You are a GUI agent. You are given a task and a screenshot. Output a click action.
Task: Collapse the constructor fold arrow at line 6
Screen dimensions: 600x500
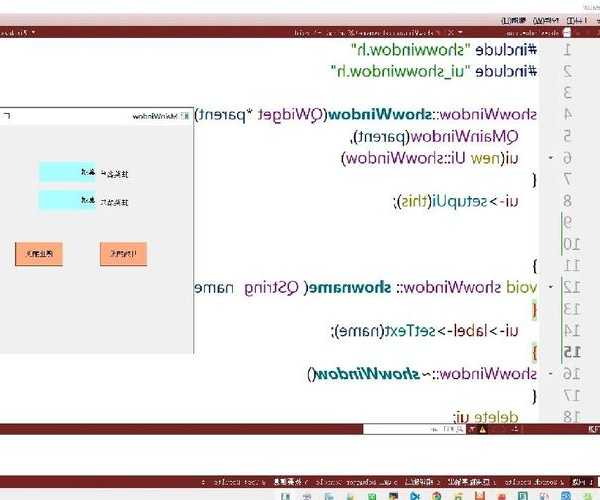point(551,158)
